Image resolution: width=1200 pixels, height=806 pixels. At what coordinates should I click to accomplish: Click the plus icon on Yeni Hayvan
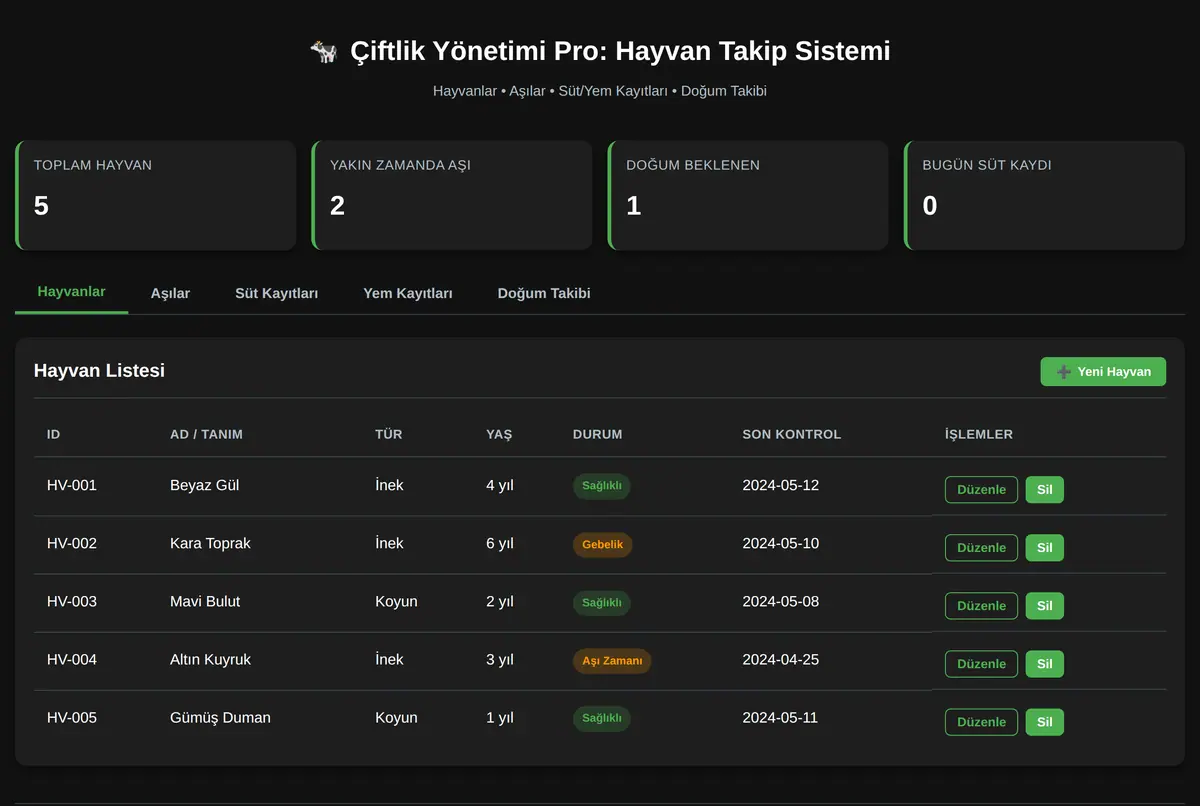[1064, 372]
